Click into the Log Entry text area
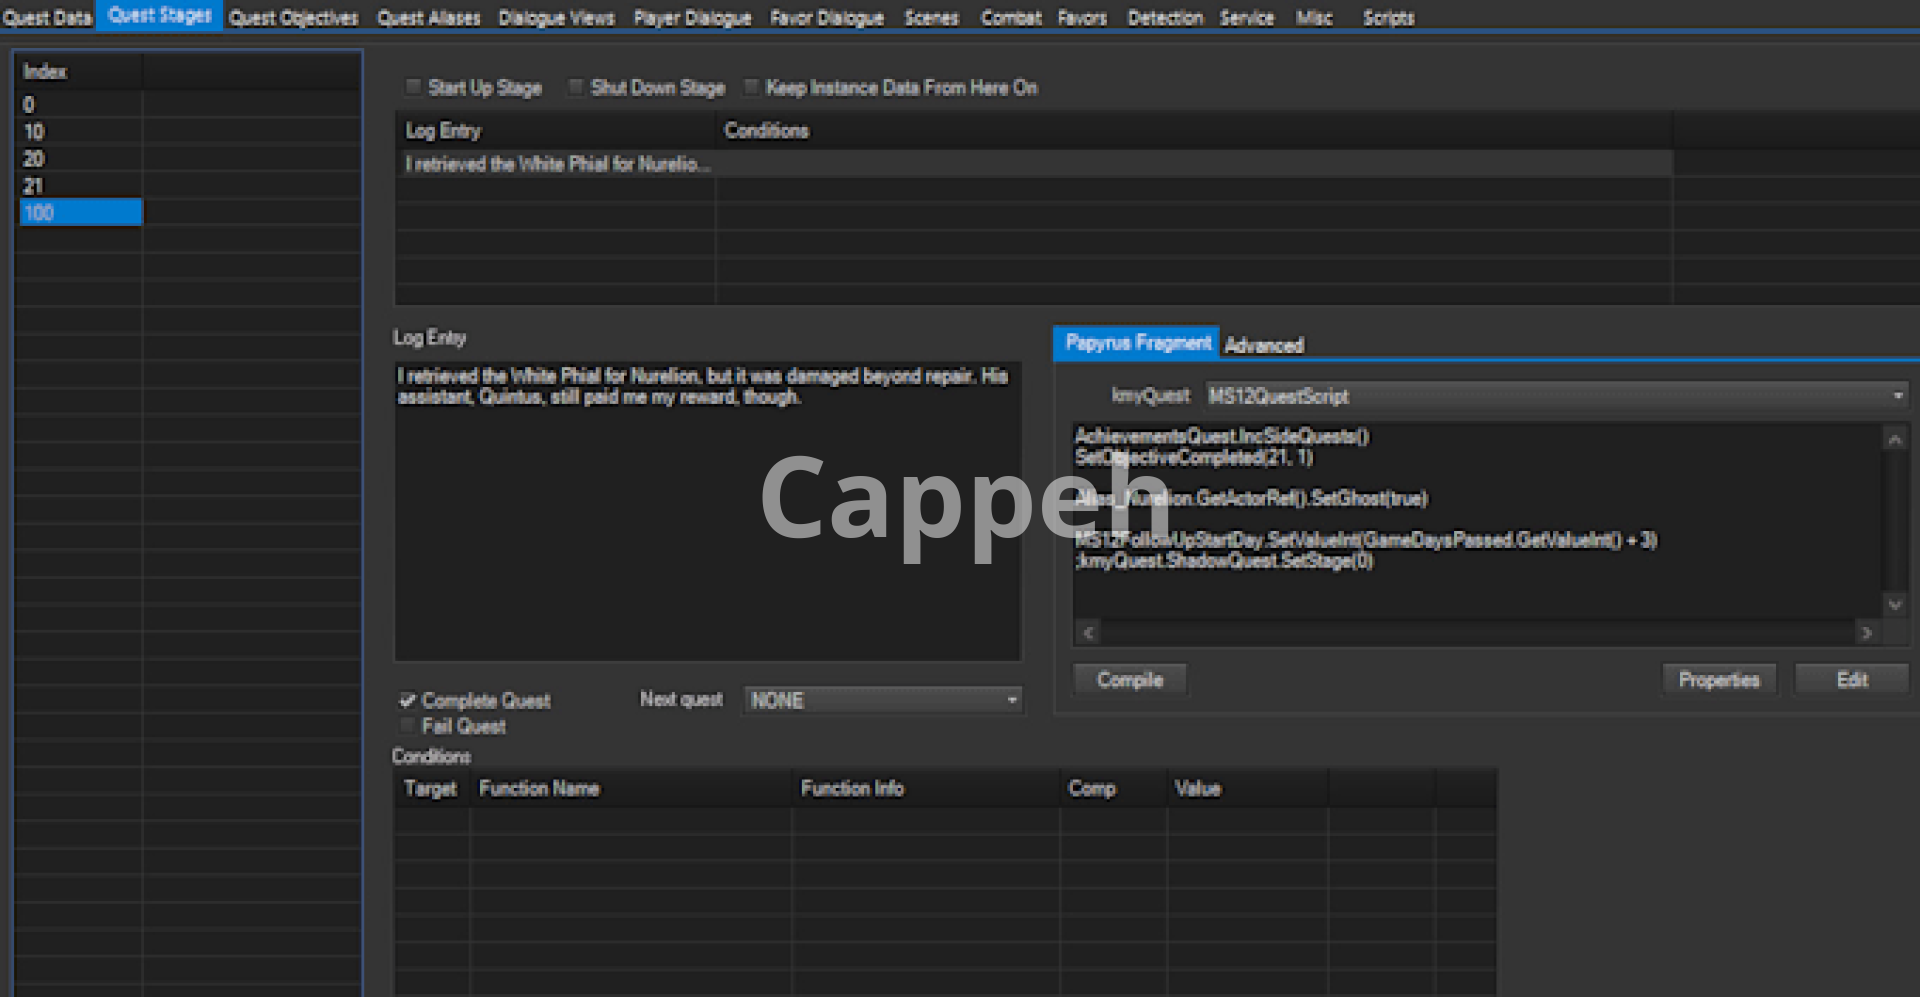The image size is (1920, 997). [x=707, y=520]
